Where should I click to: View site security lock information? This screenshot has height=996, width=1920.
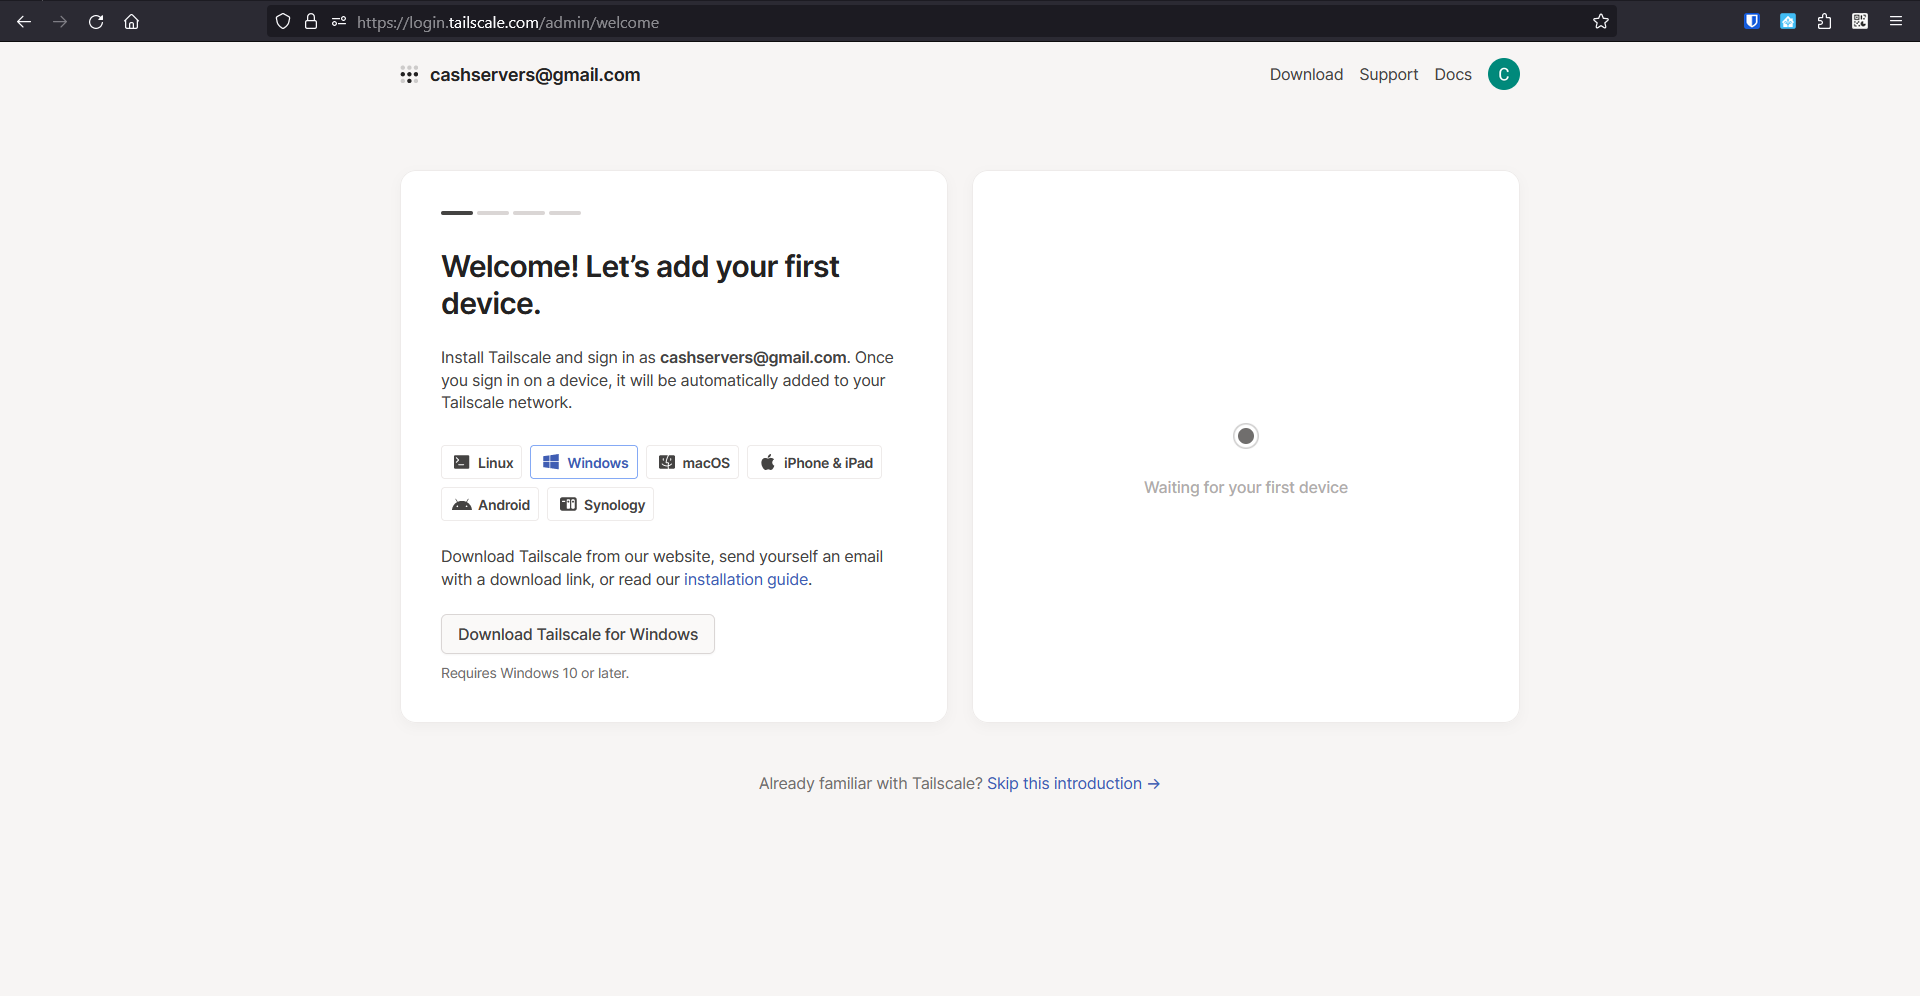click(311, 22)
